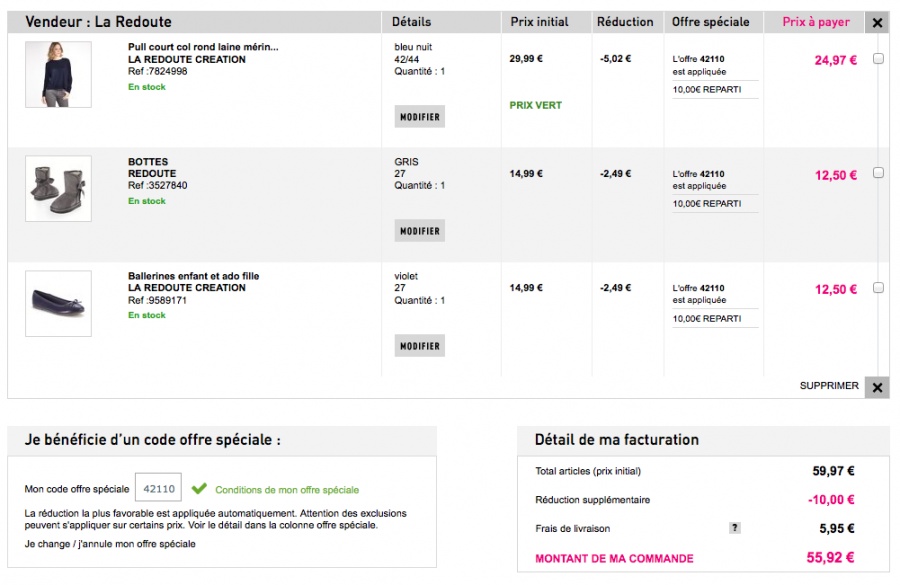The width and height of the screenshot is (900, 585).
Task: Click the reduction amount -5,02 €
Action: click(x=615, y=59)
